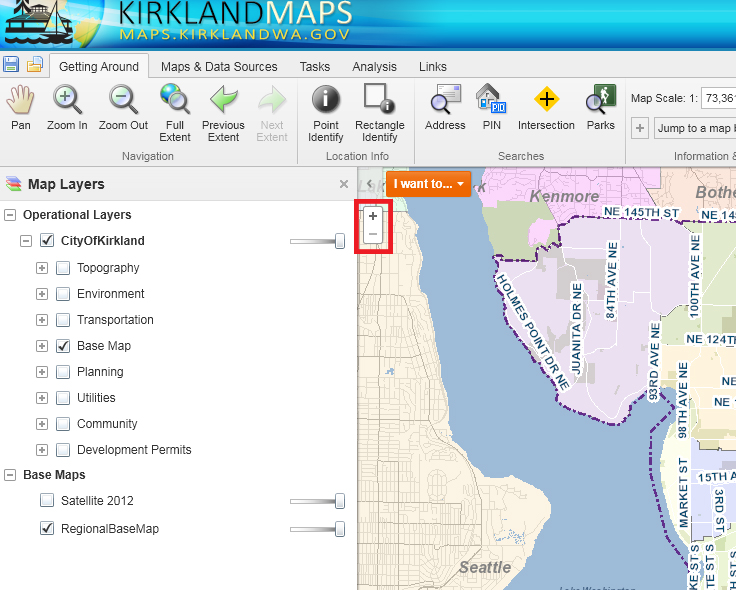Choose the Point Identify tool
Screen dimensions: 736x590
(326, 107)
